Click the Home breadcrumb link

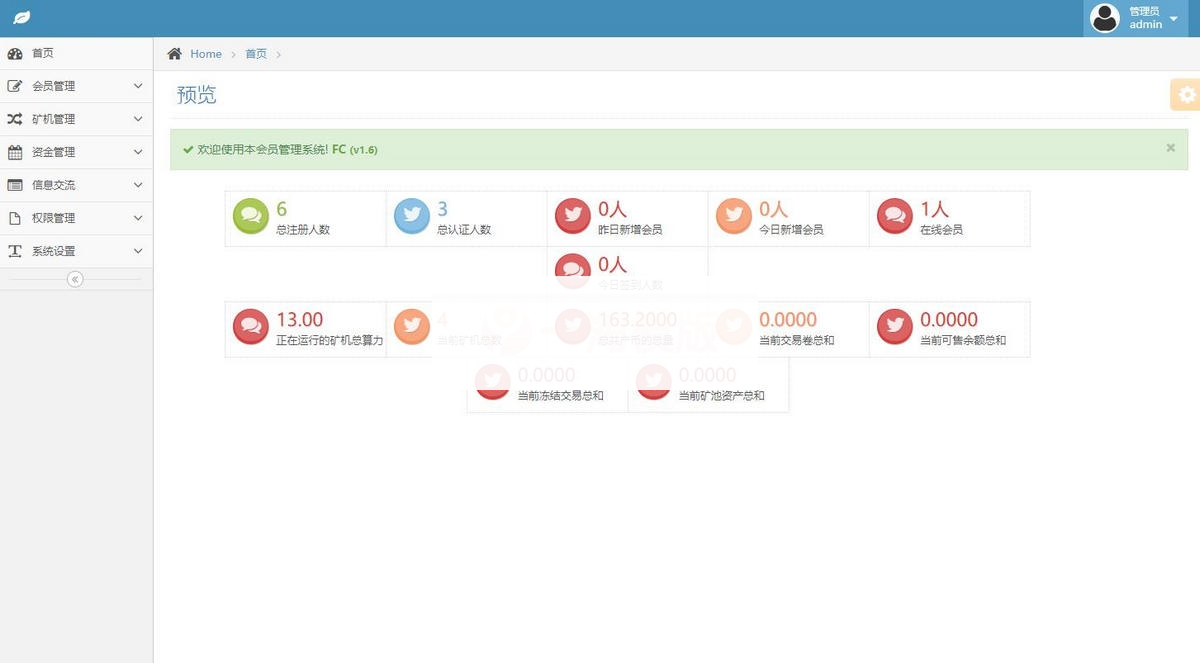206,54
